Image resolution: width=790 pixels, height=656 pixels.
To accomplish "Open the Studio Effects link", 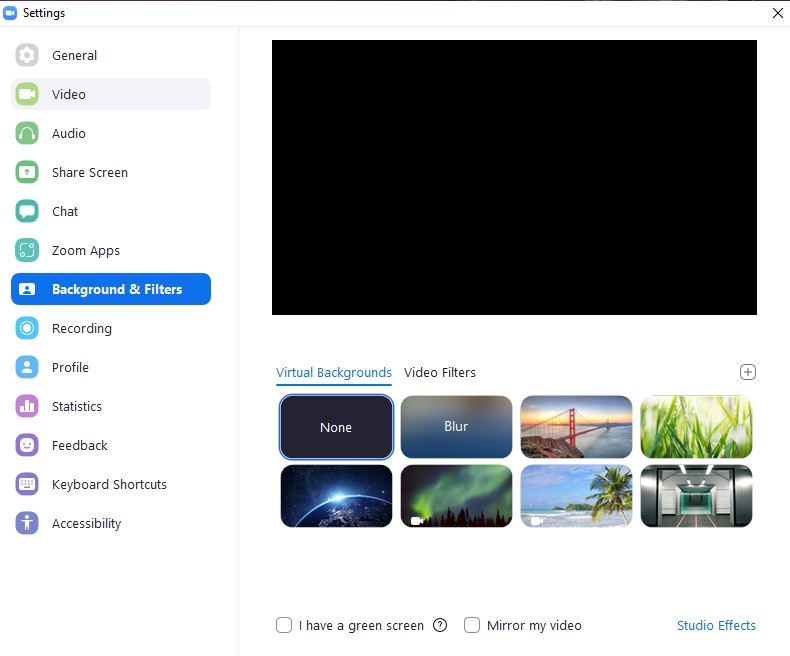I will click(716, 626).
